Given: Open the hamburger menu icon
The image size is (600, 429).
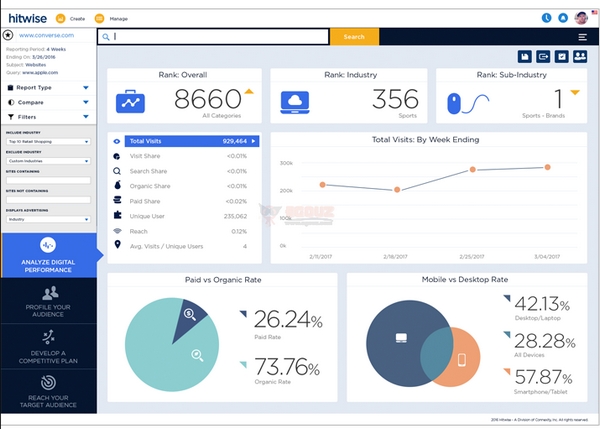Looking at the screenshot, I should point(582,37).
